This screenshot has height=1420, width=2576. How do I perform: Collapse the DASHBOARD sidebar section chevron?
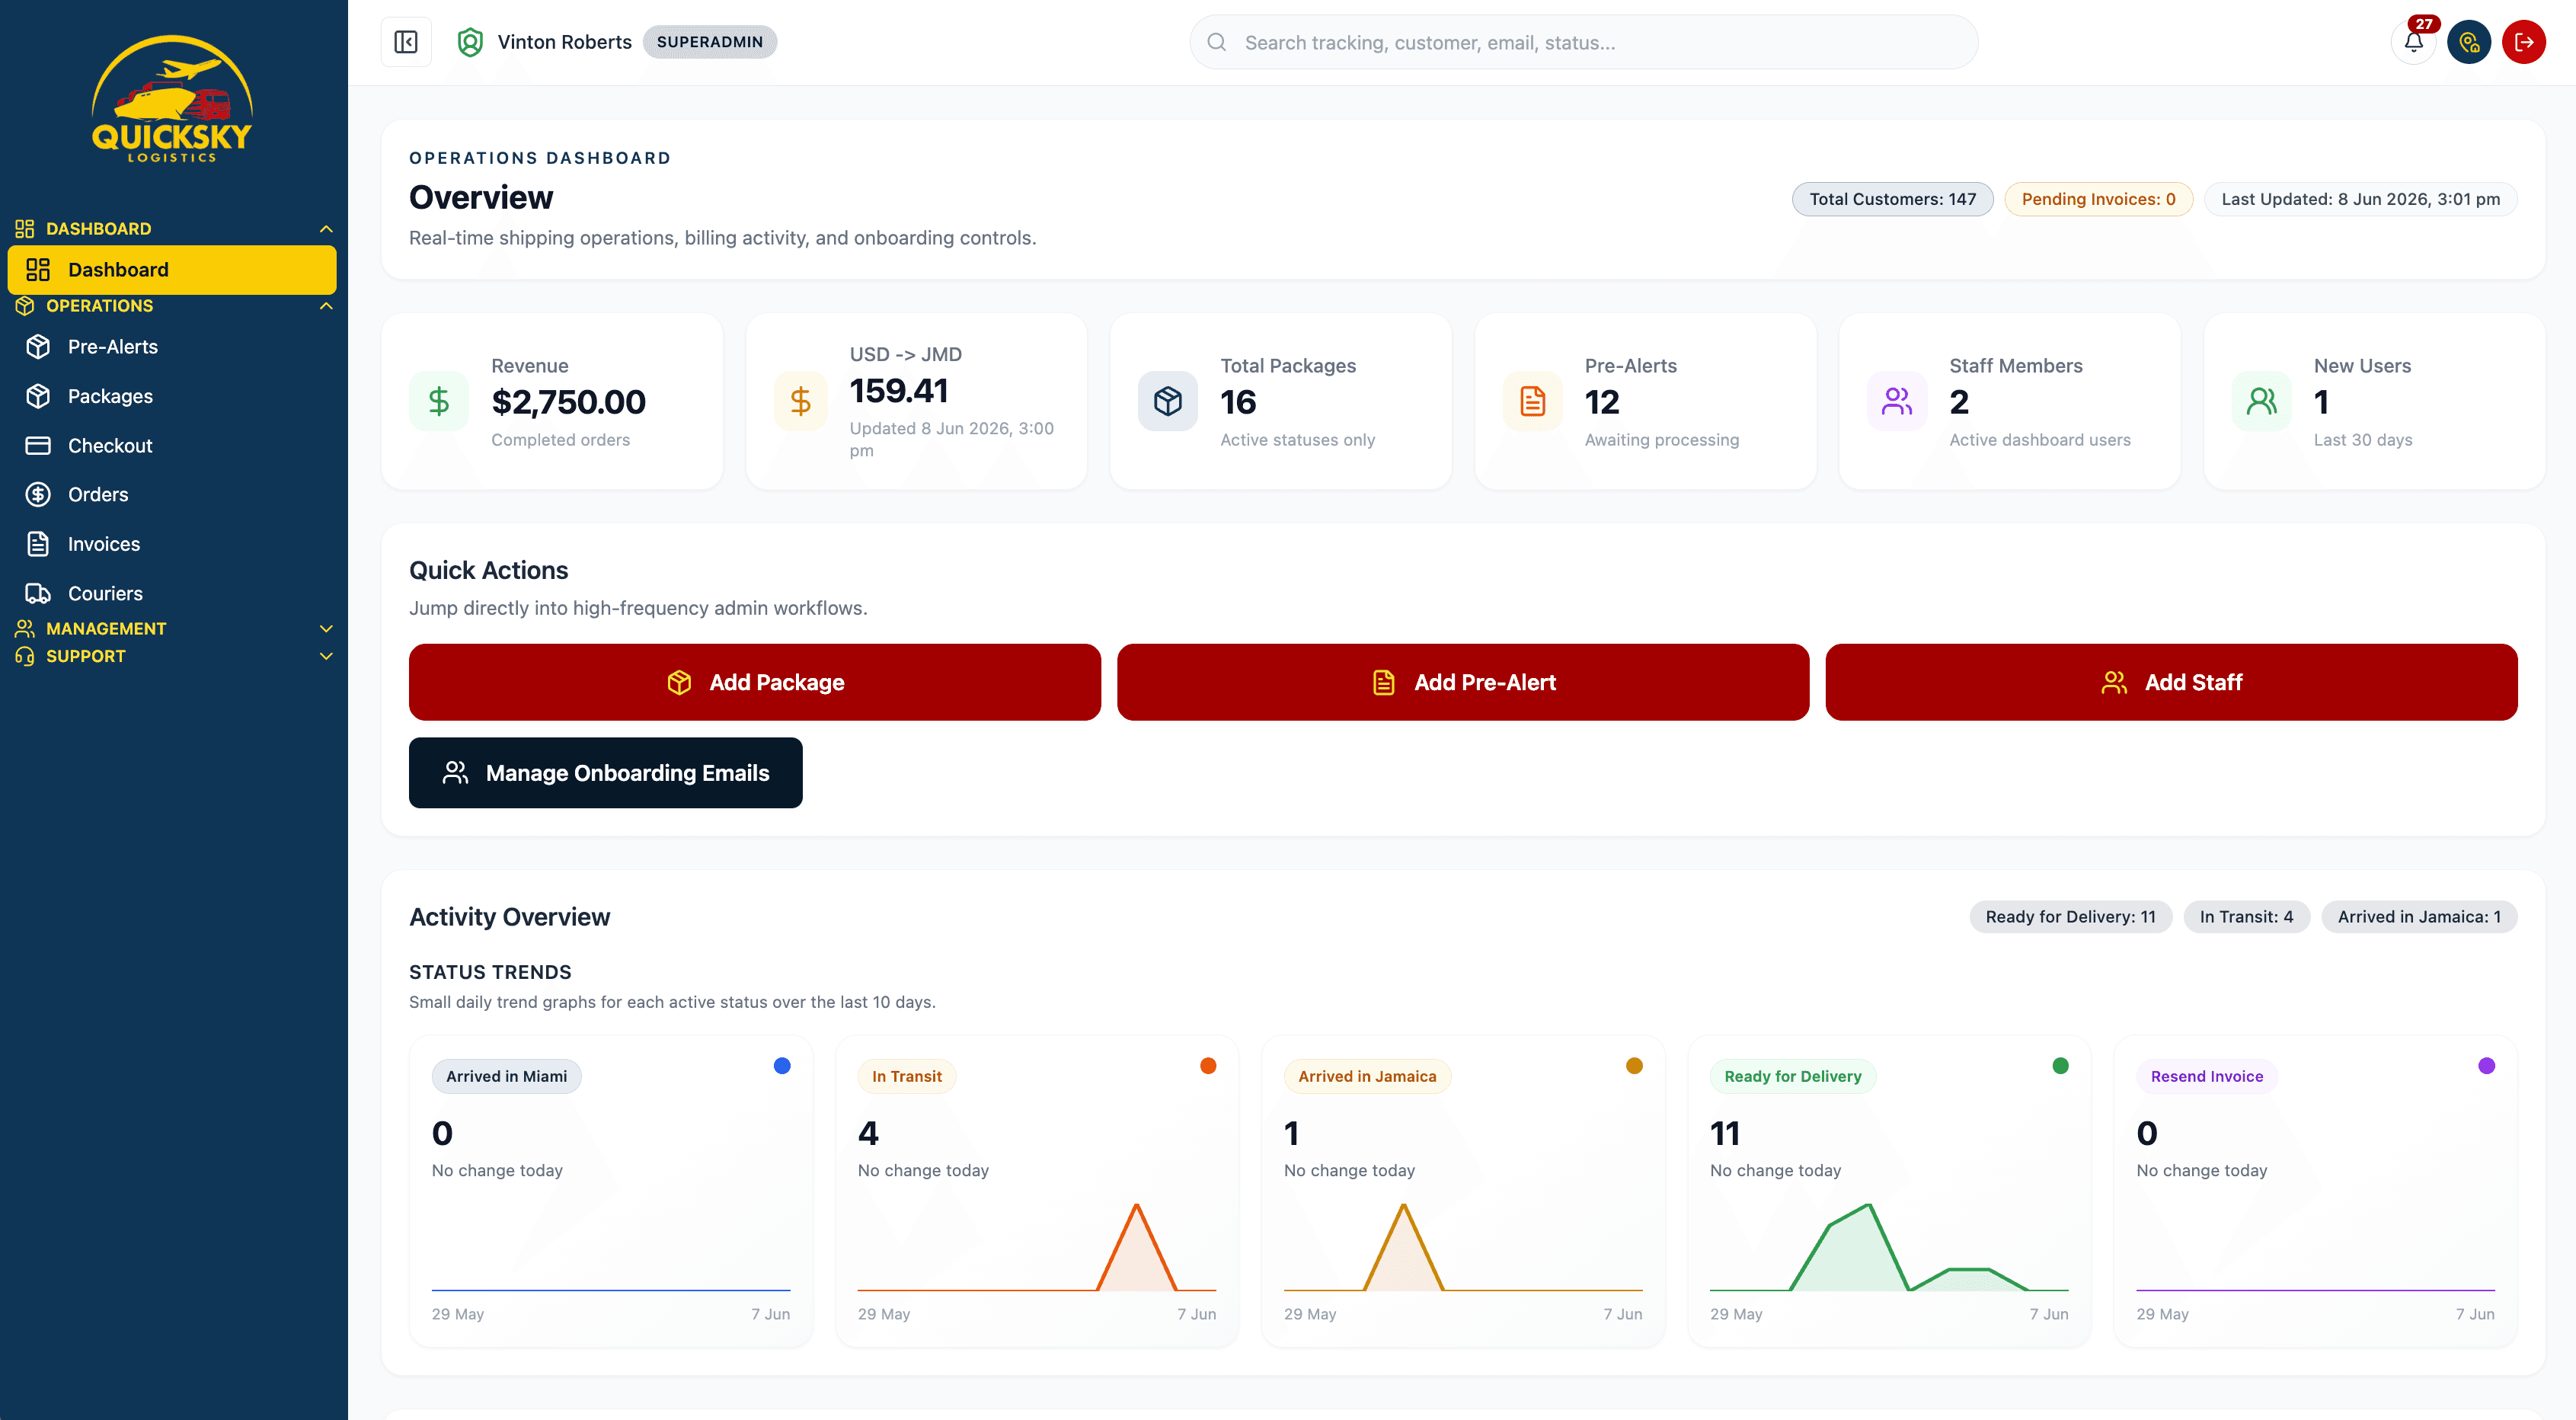tap(326, 229)
